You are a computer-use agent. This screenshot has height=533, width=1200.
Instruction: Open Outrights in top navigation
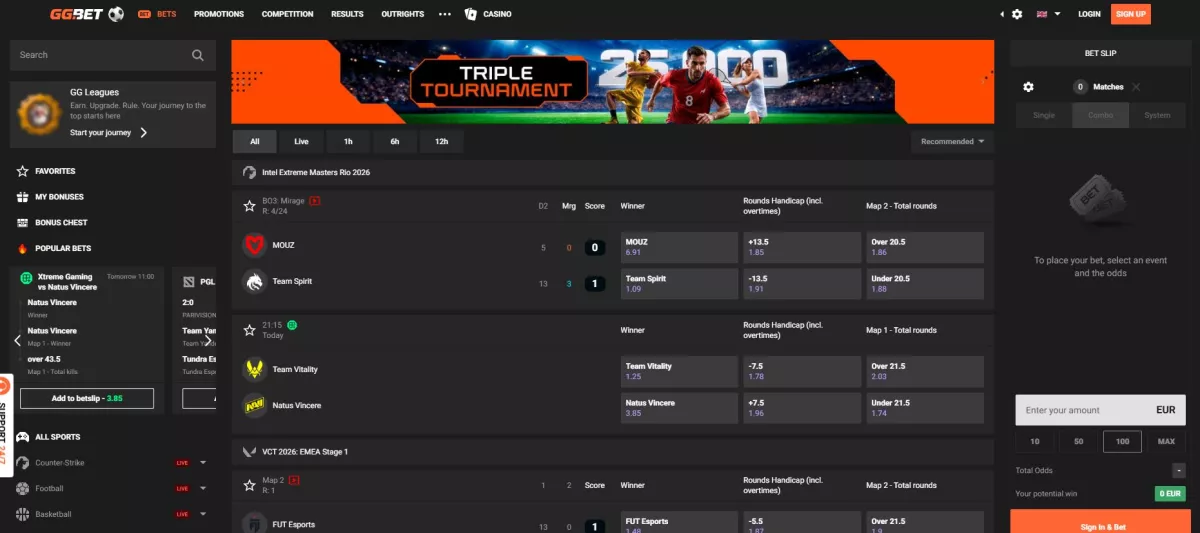[402, 14]
